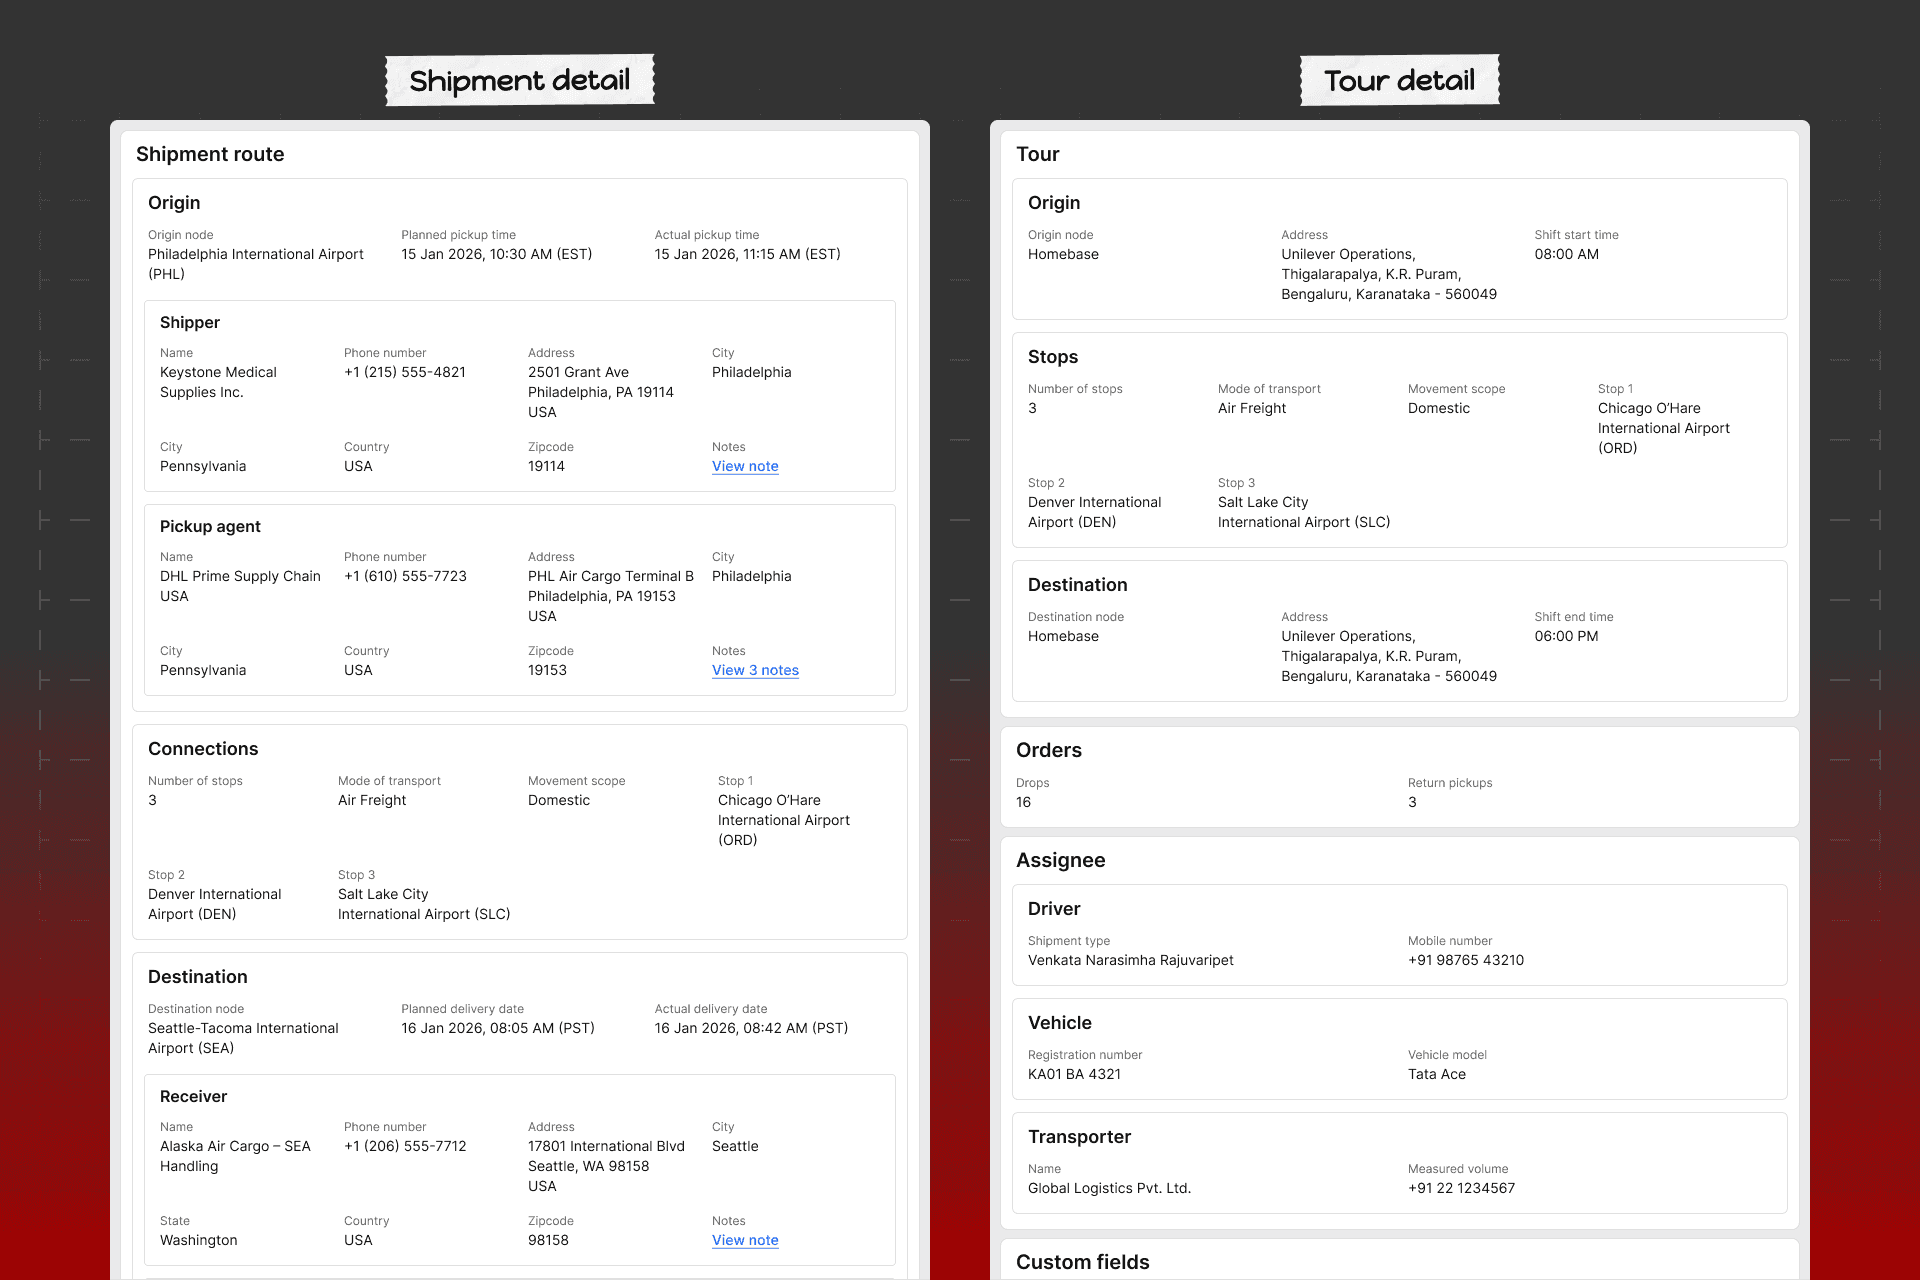The image size is (1920, 1280).
Task: Select the Shipment route heading
Action: tap(210, 154)
